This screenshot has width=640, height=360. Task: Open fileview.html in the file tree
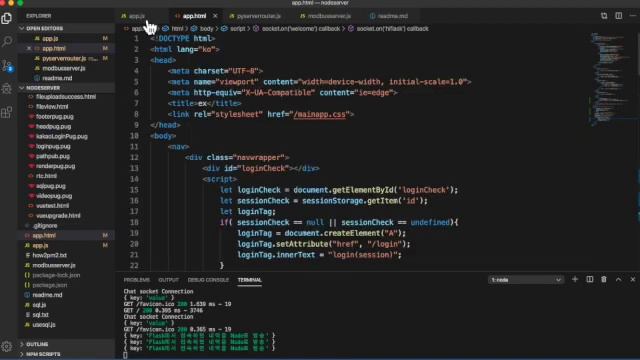pyautogui.click(x=66, y=107)
